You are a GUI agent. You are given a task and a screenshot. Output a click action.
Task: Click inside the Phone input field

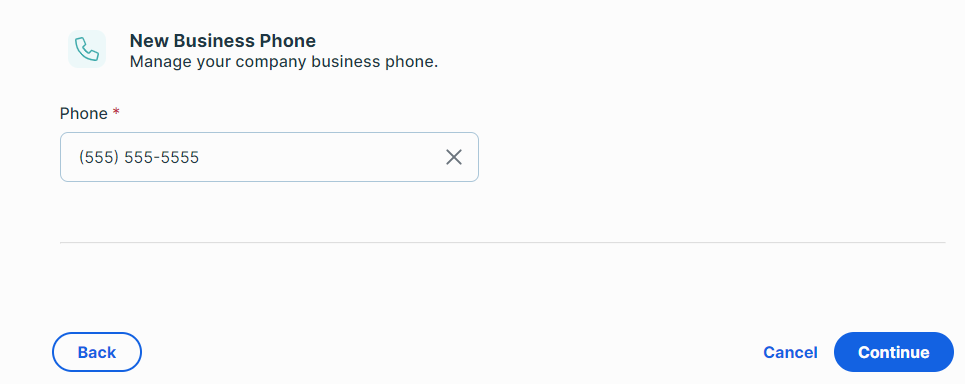[269, 157]
